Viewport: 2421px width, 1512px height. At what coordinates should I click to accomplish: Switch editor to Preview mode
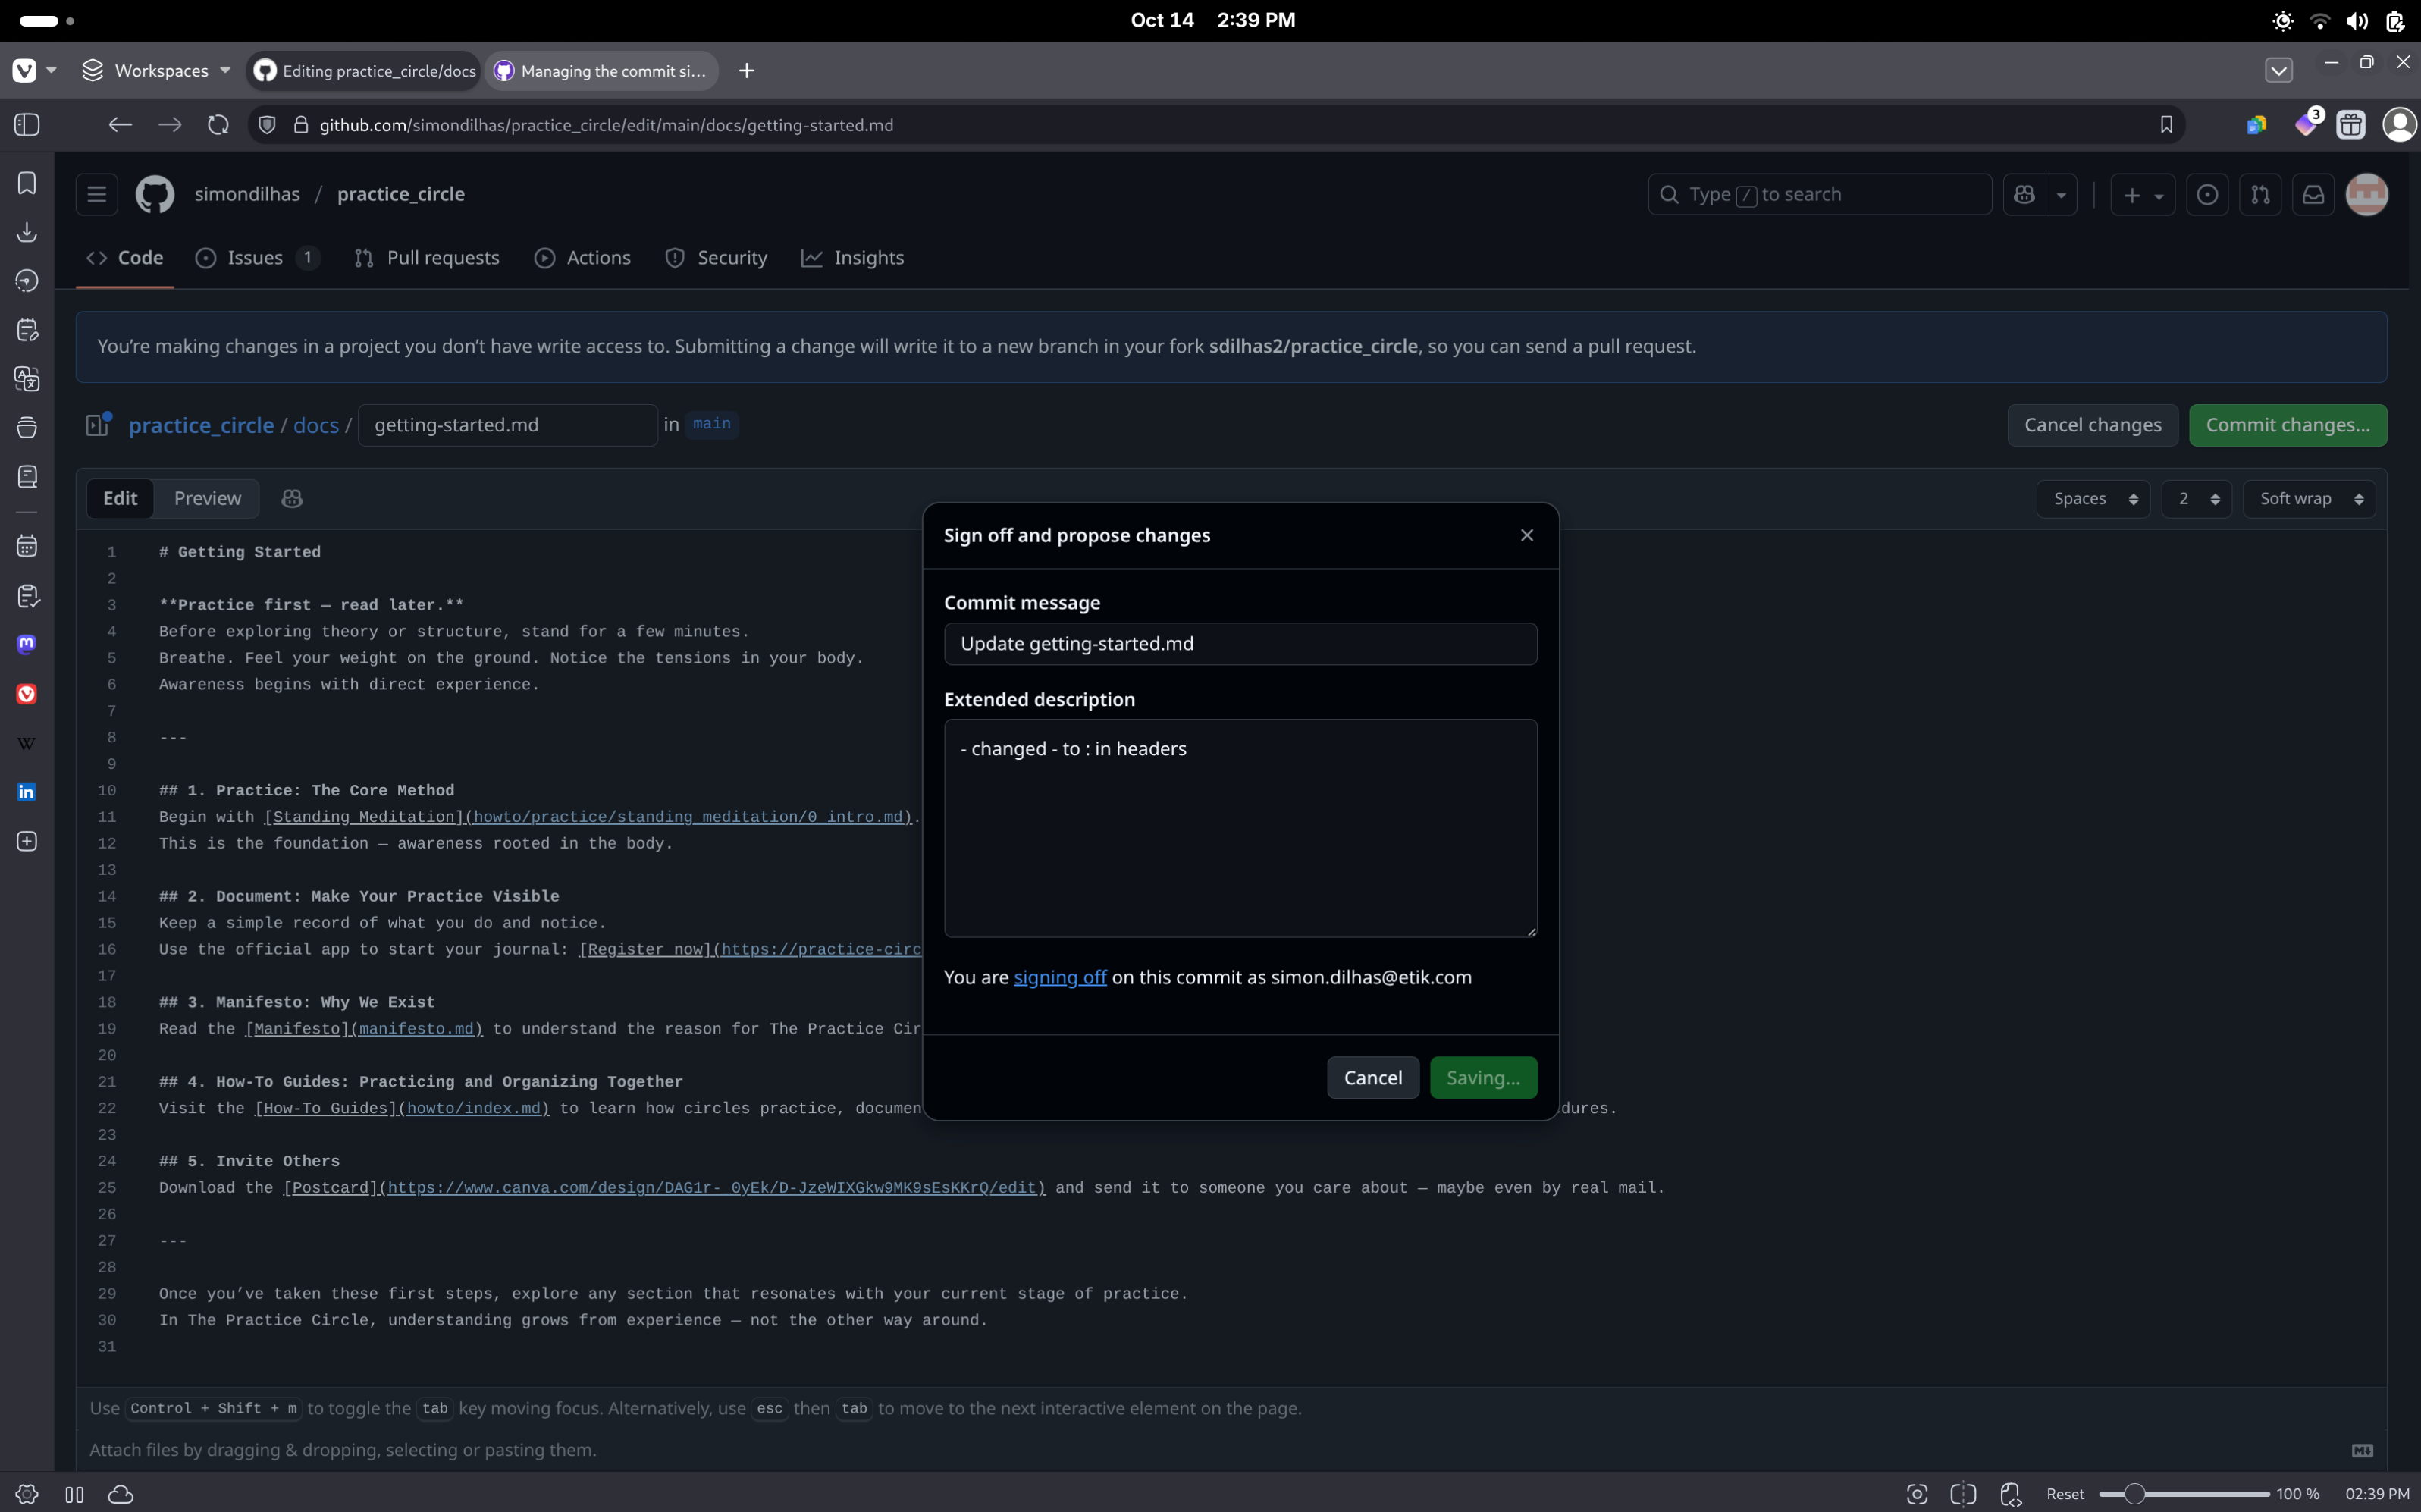pos(207,498)
